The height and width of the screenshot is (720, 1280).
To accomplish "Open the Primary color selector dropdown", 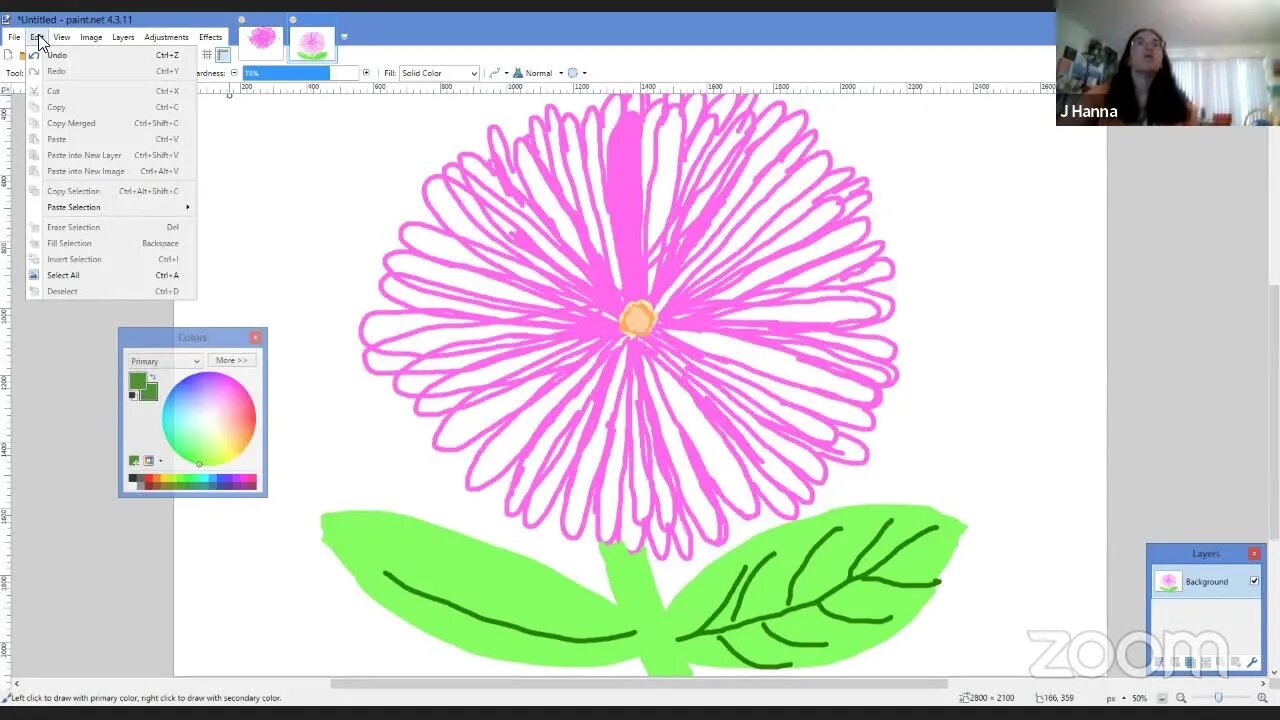I will (x=165, y=361).
